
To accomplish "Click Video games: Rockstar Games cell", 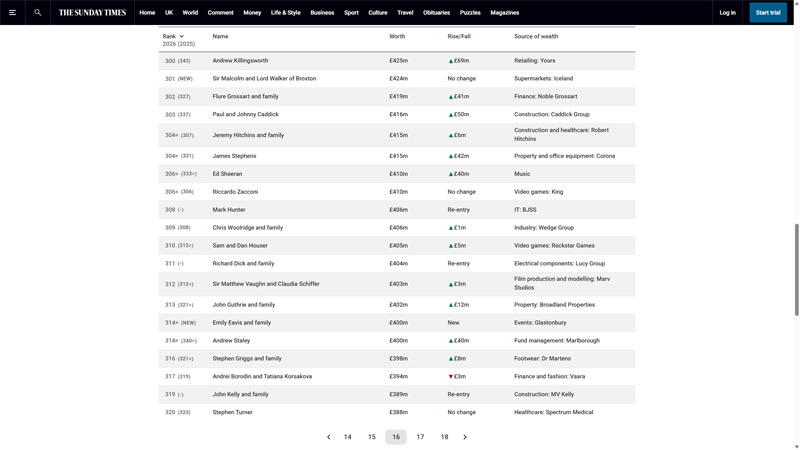I will coord(554,245).
